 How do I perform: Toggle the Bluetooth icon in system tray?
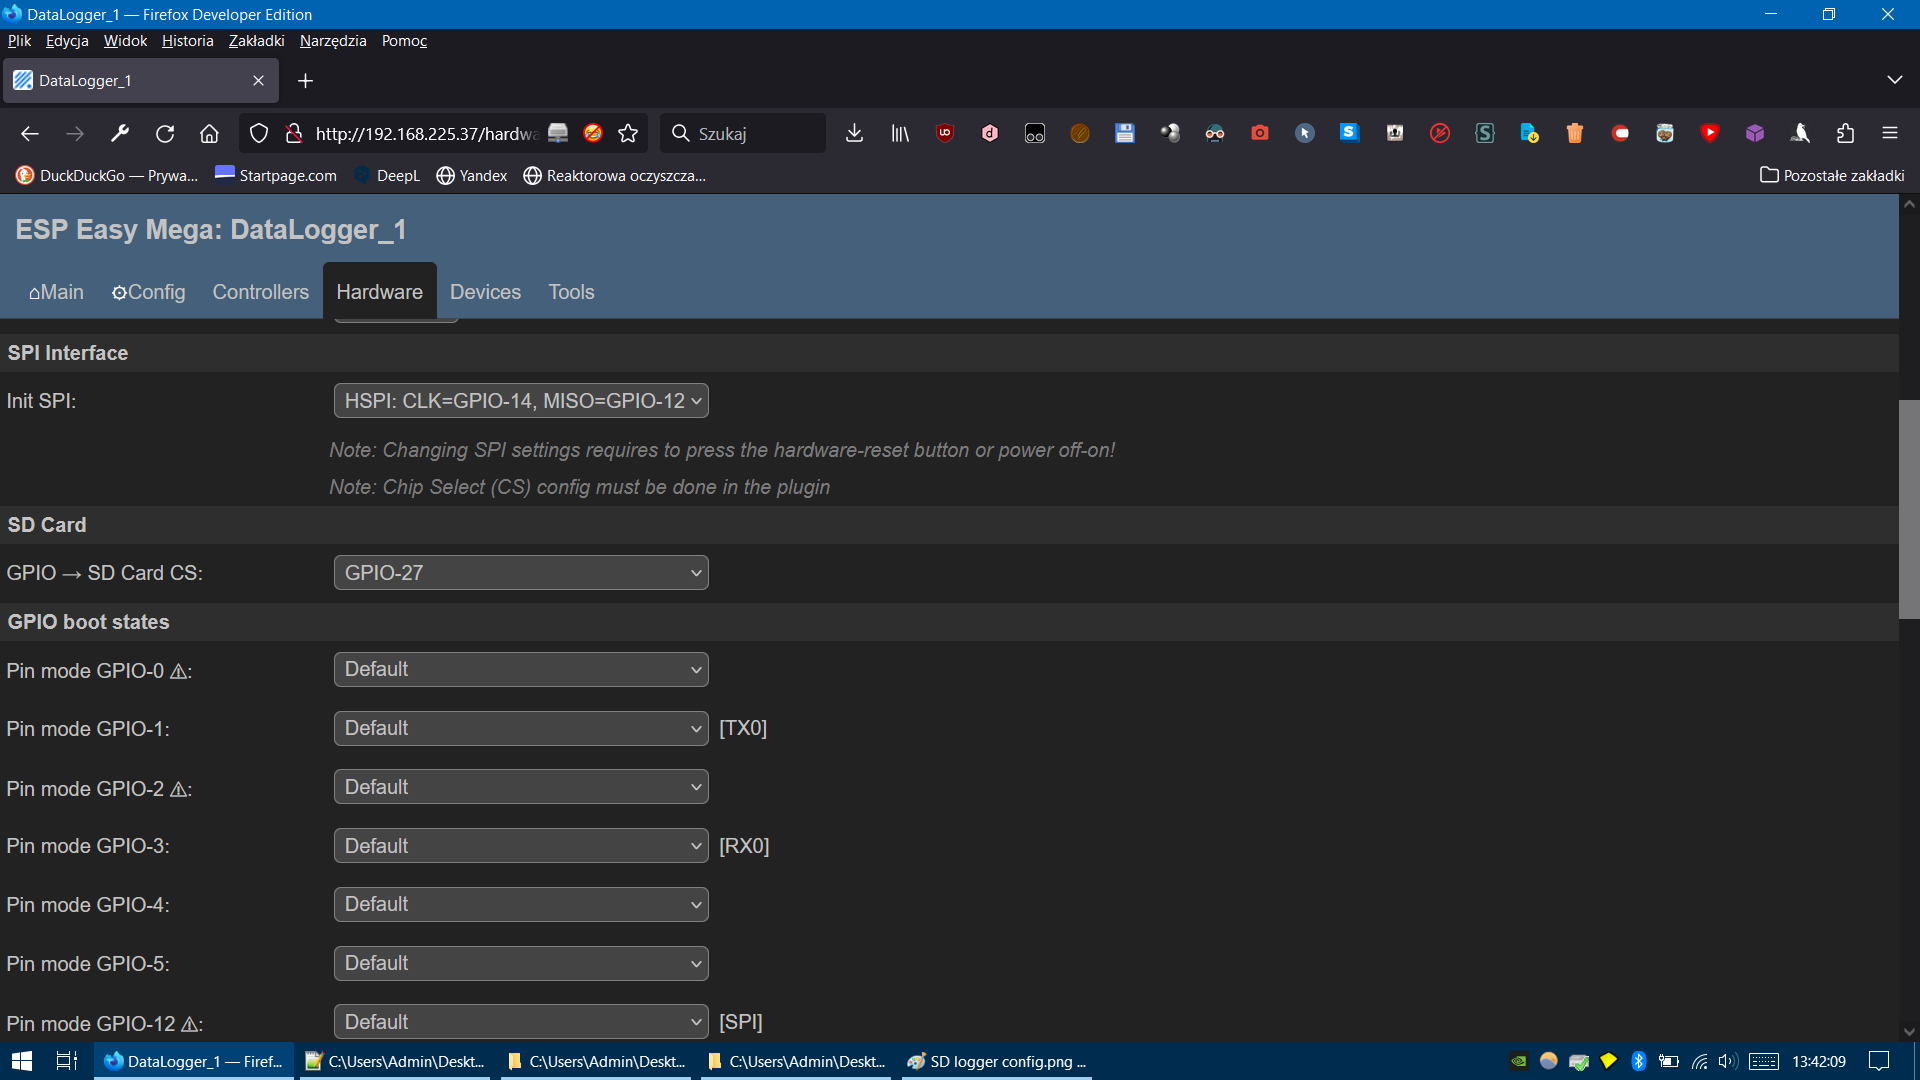point(1638,1062)
